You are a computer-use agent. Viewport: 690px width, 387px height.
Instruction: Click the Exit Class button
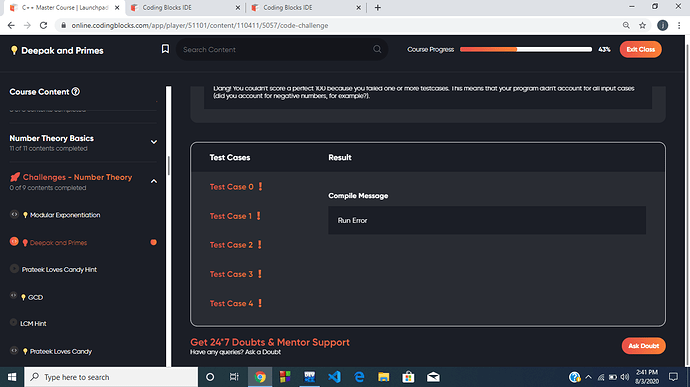[640, 49]
